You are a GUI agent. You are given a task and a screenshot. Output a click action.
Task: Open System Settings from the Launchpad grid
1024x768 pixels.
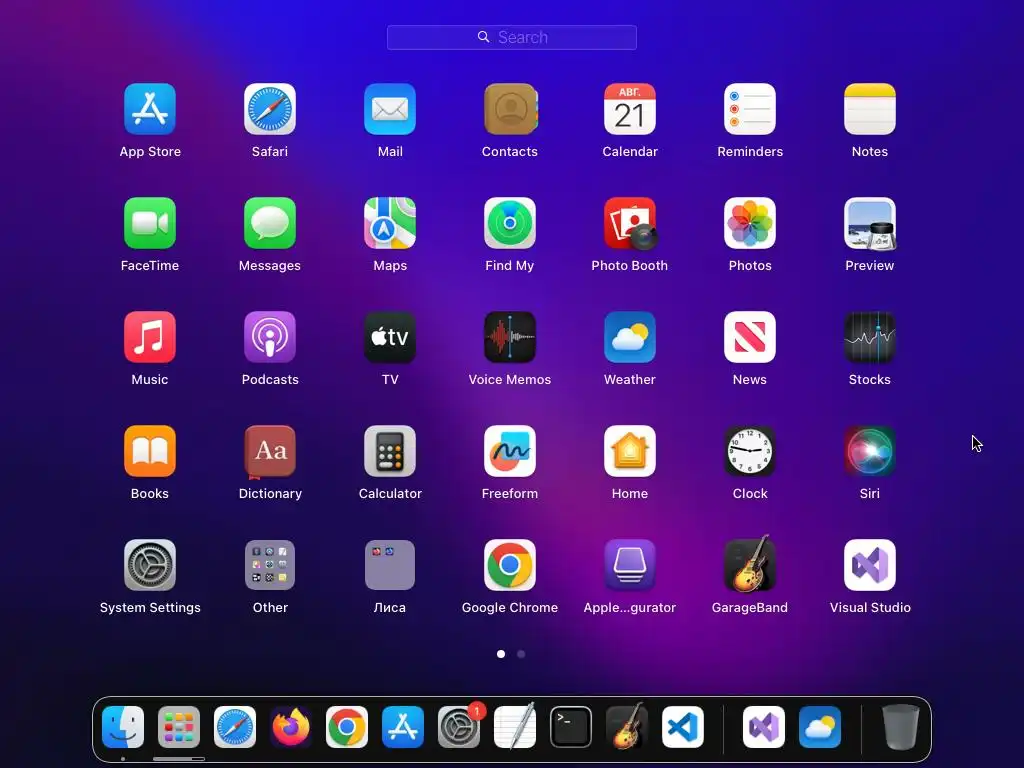pyautogui.click(x=150, y=565)
